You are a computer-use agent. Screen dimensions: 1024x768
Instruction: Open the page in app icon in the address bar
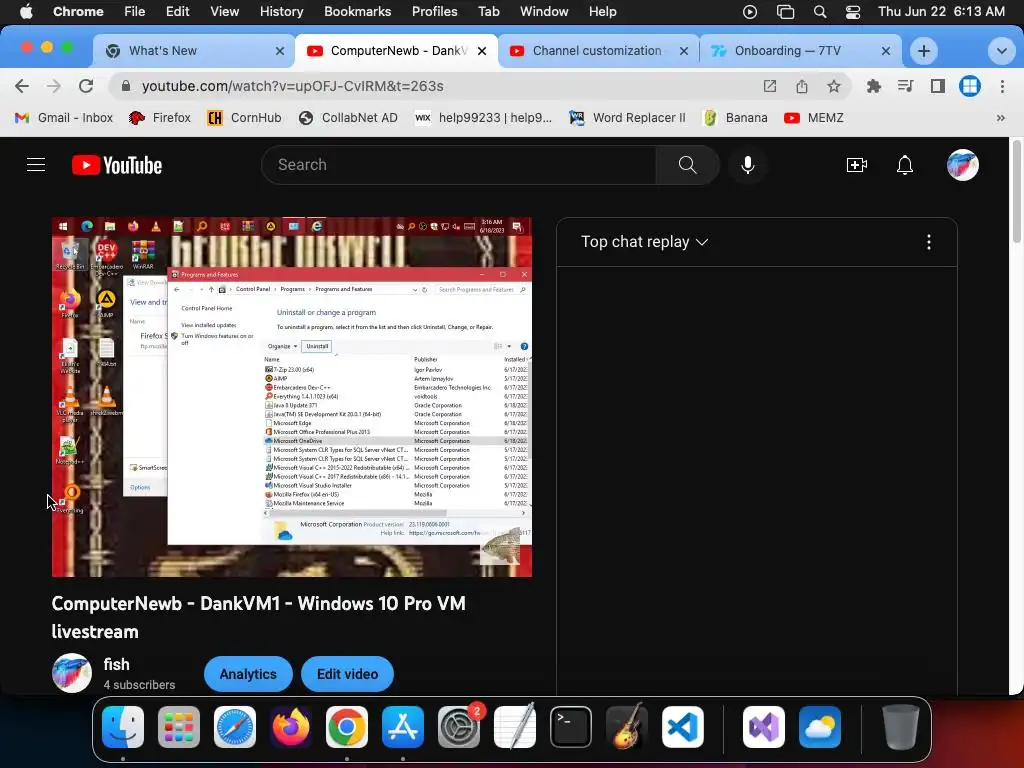(770, 86)
